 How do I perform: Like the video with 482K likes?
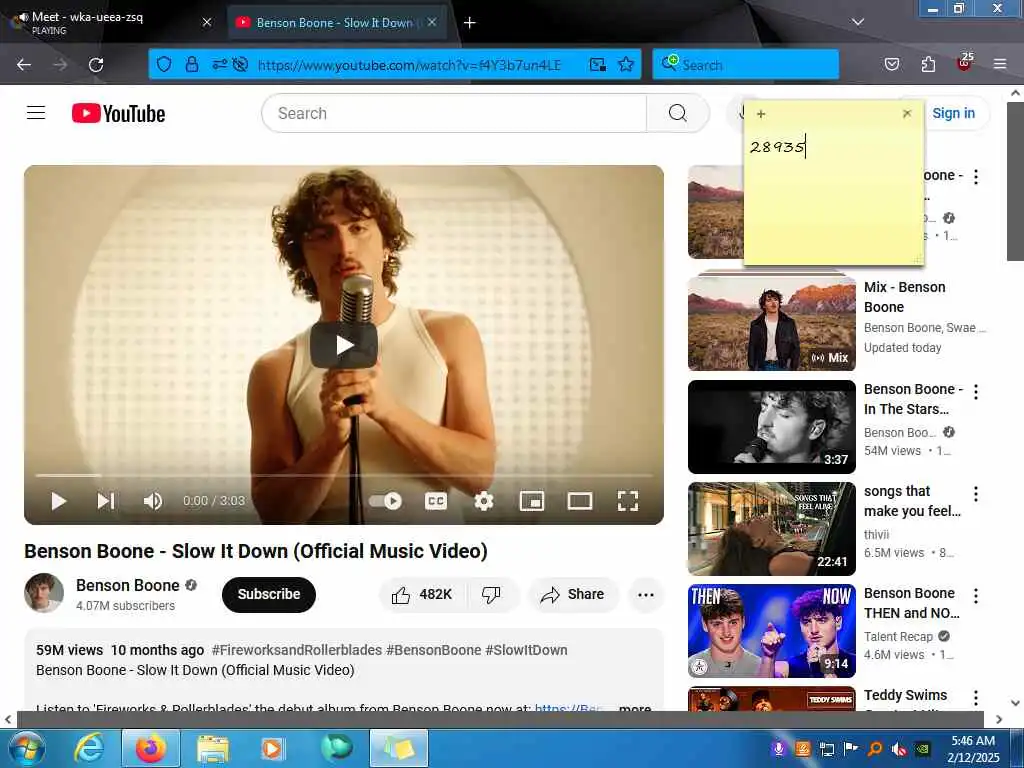[422, 594]
